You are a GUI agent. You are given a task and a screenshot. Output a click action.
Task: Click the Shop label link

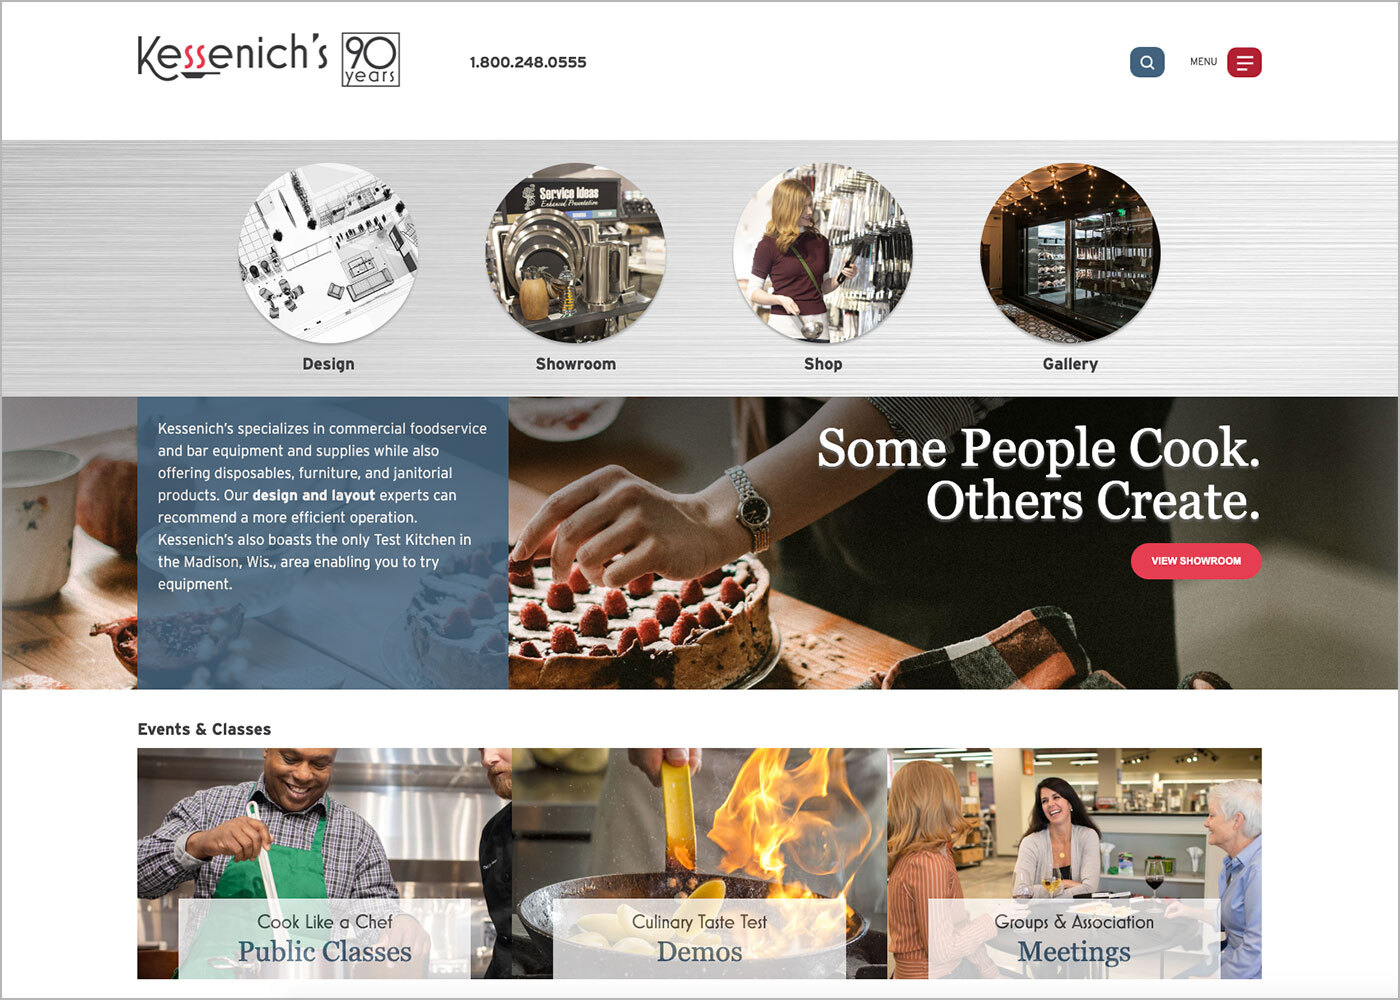(823, 364)
